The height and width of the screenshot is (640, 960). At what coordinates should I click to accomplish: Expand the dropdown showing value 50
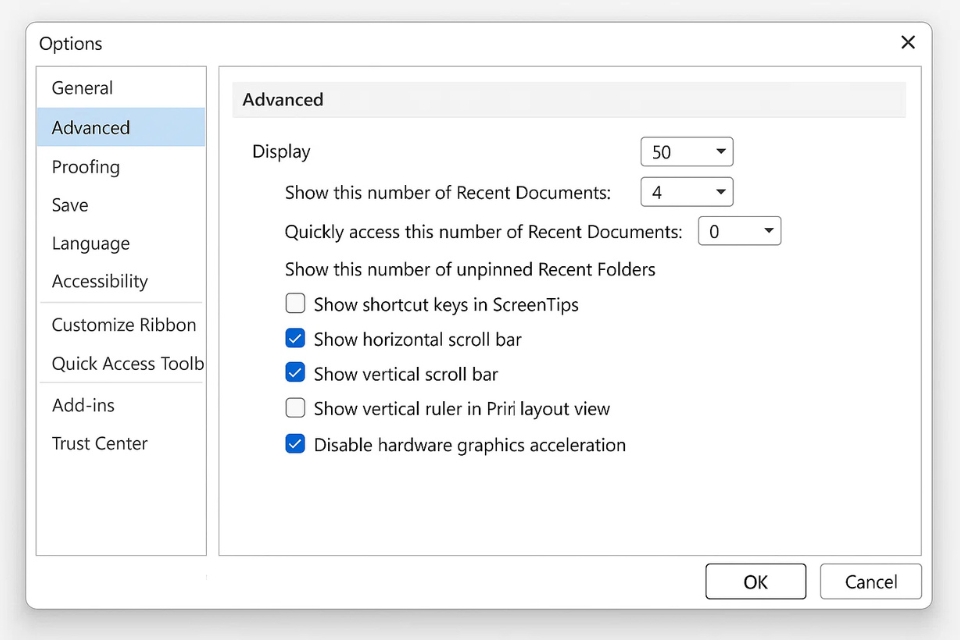687,152
